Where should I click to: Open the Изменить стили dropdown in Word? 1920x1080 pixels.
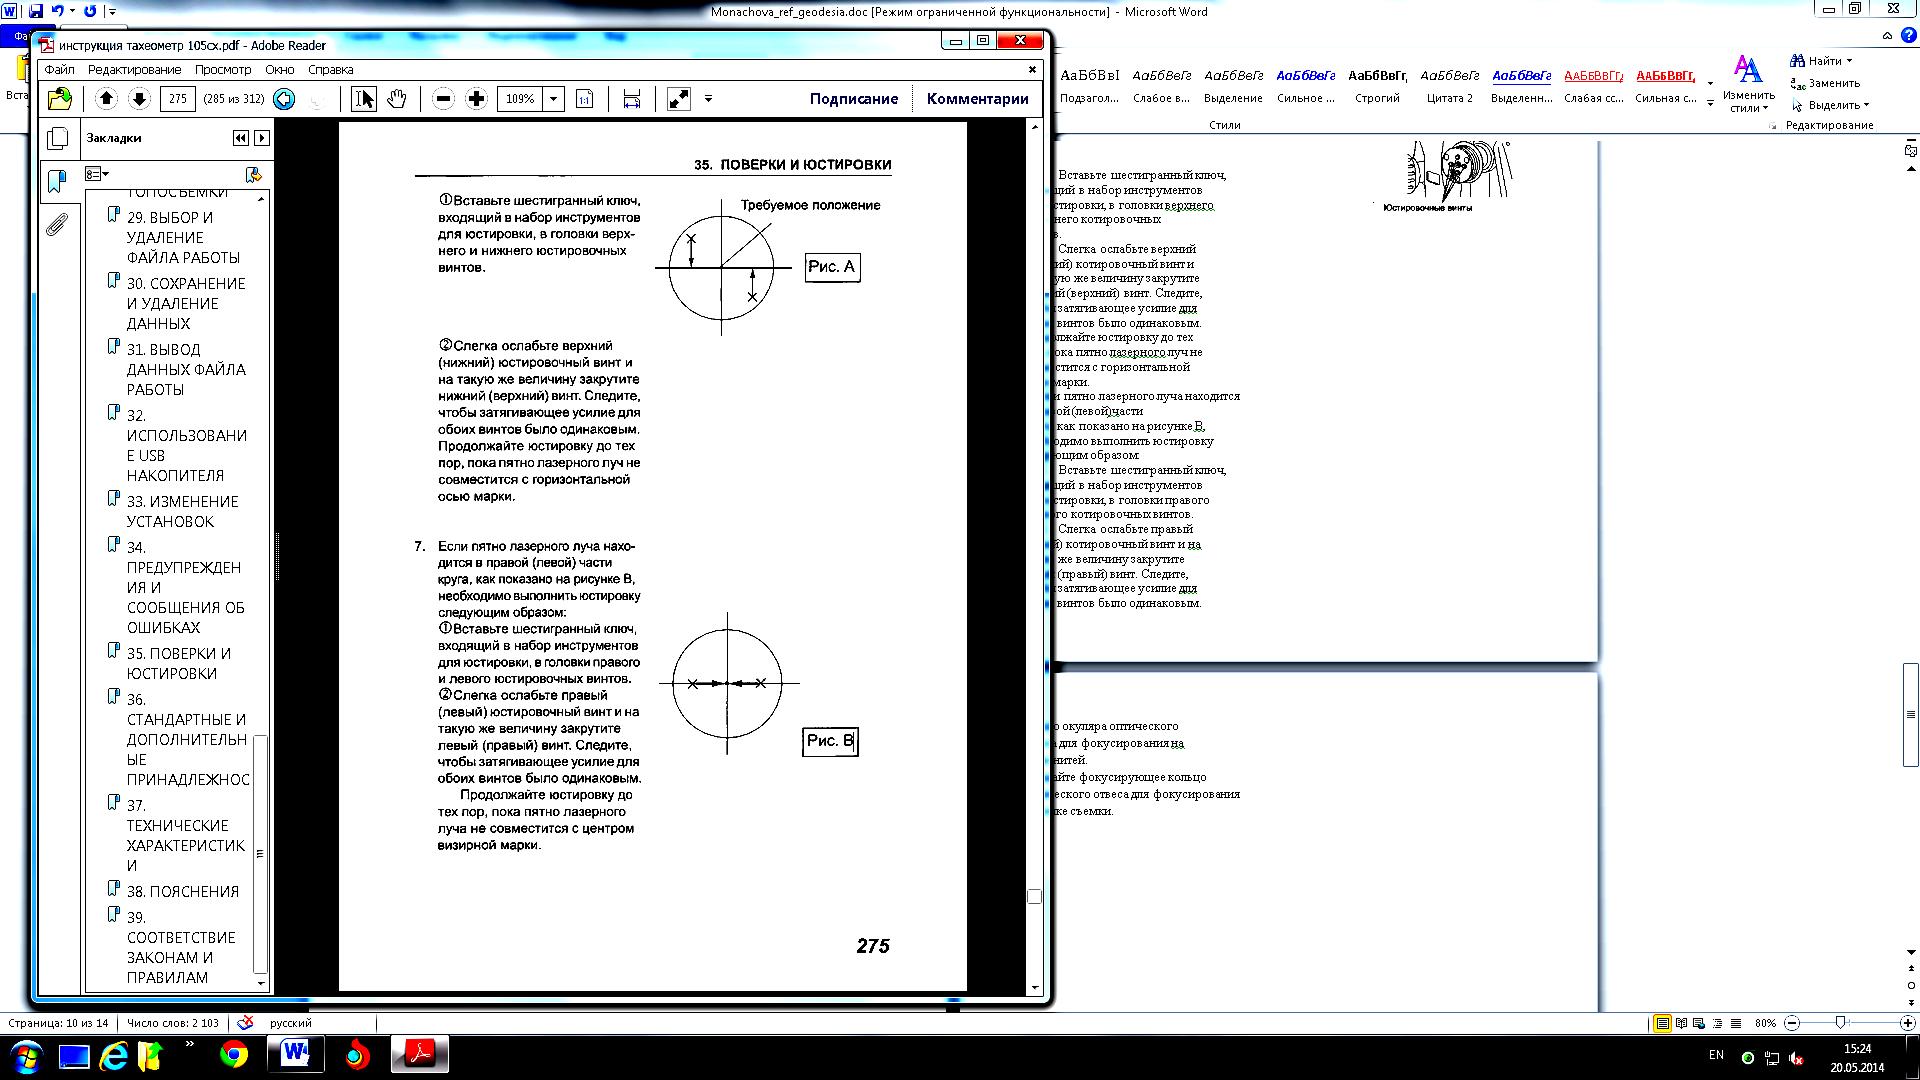coord(1748,84)
